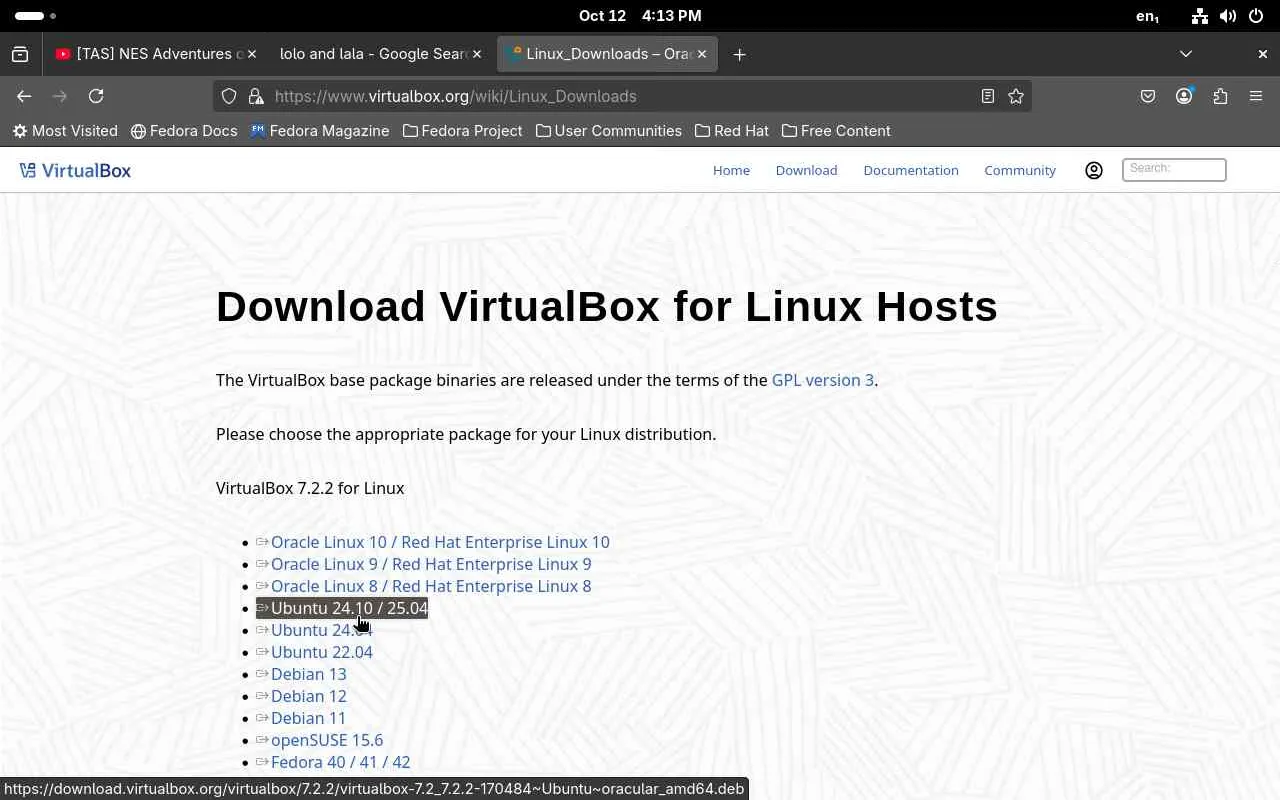This screenshot has width=1280, height=800.
Task: Open the system volume icon
Action: [x=1228, y=16]
